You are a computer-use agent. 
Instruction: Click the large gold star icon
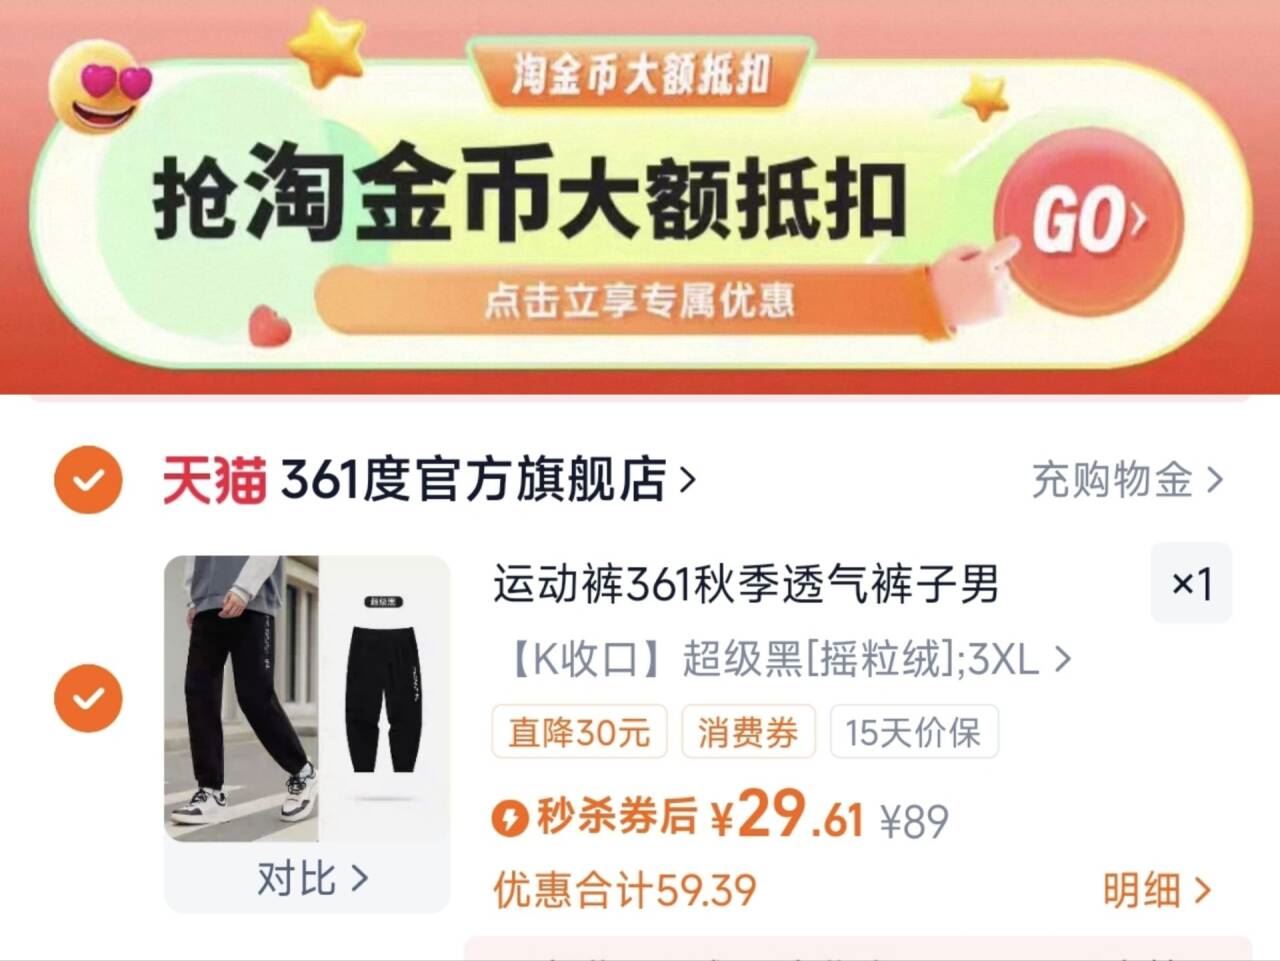[330, 47]
